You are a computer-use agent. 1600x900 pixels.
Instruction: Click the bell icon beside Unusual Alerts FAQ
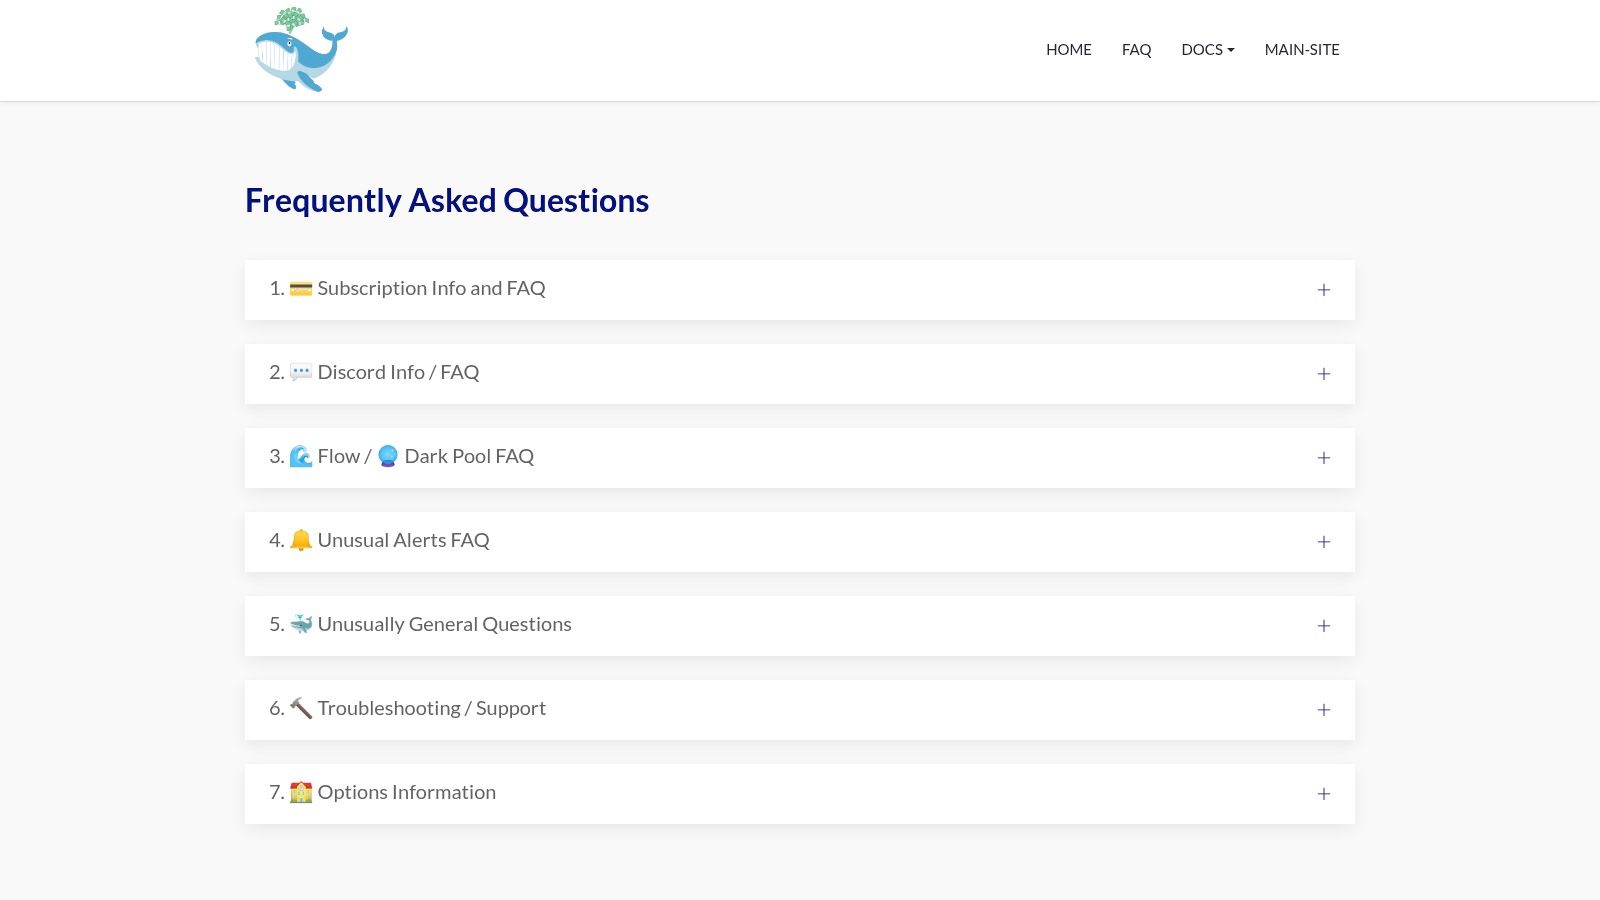tap(301, 541)
